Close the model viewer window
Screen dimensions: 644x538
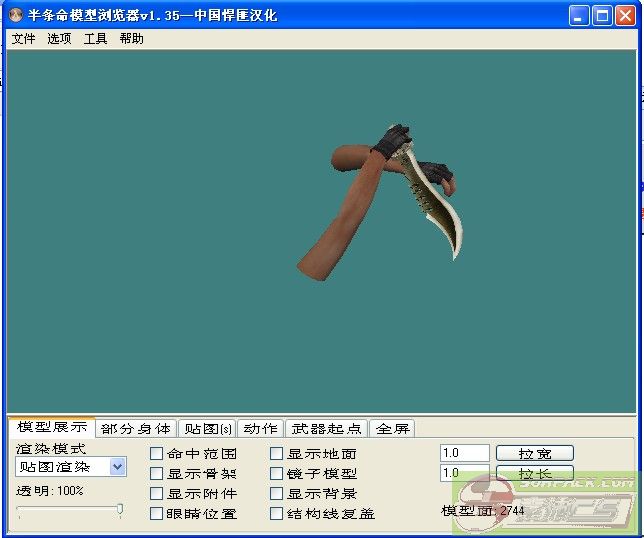pyautogui.click(x=625, y=16)
